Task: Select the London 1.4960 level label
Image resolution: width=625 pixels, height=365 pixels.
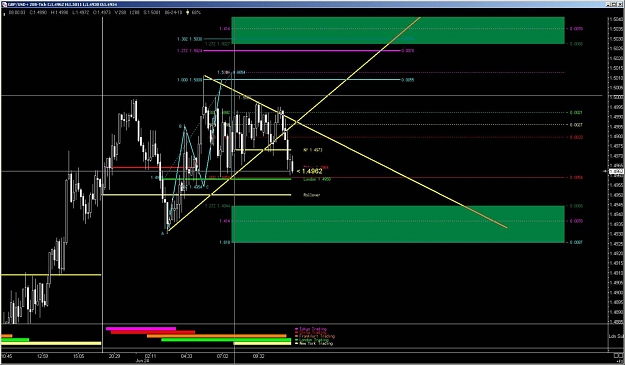Action: point(317,180)
